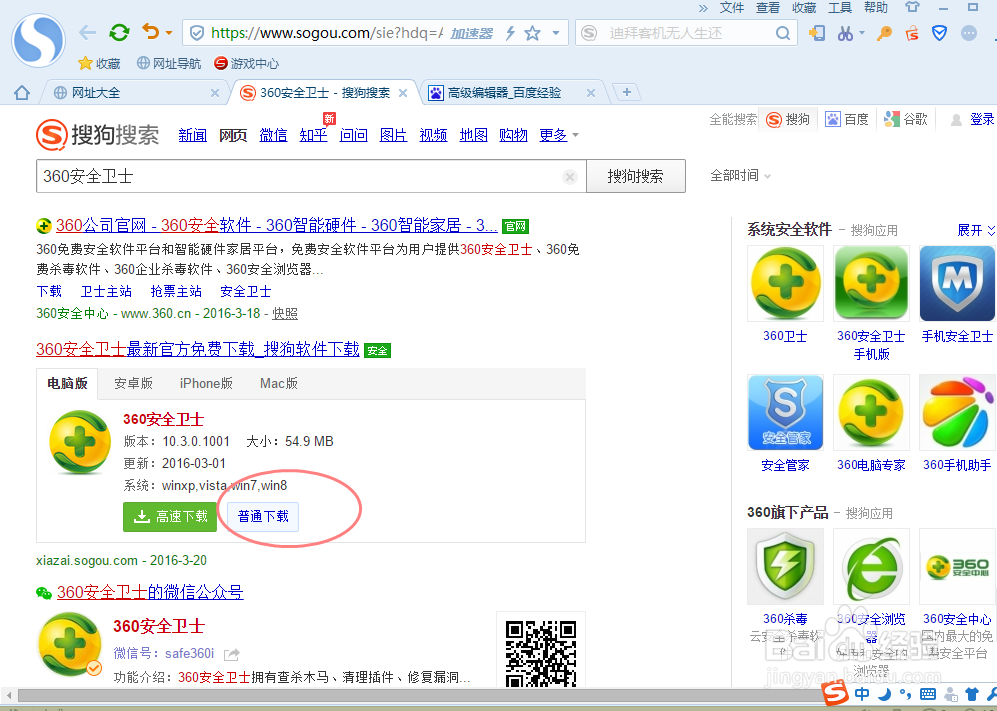Screen dimensions: 997x711
Task: Open 工具 menu
Action: [x=839, y=8]
